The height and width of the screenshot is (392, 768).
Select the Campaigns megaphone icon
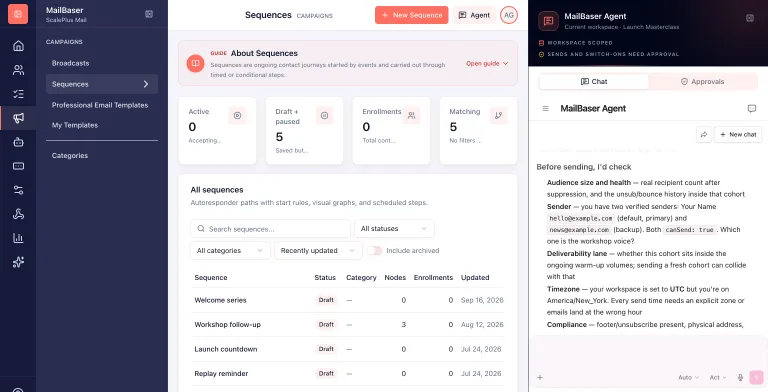click(x=18, y=118)
